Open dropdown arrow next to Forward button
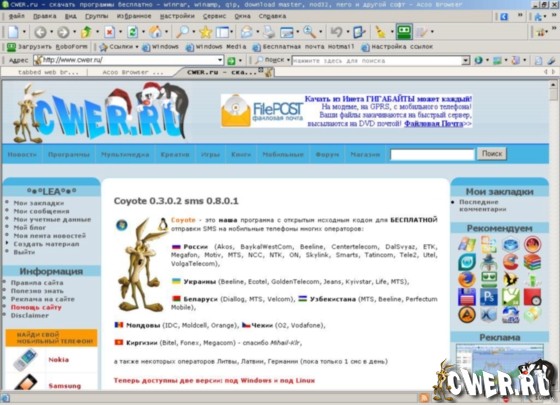Image resolution: width=560 pixels, height=405 pixels. pos(74,32)
